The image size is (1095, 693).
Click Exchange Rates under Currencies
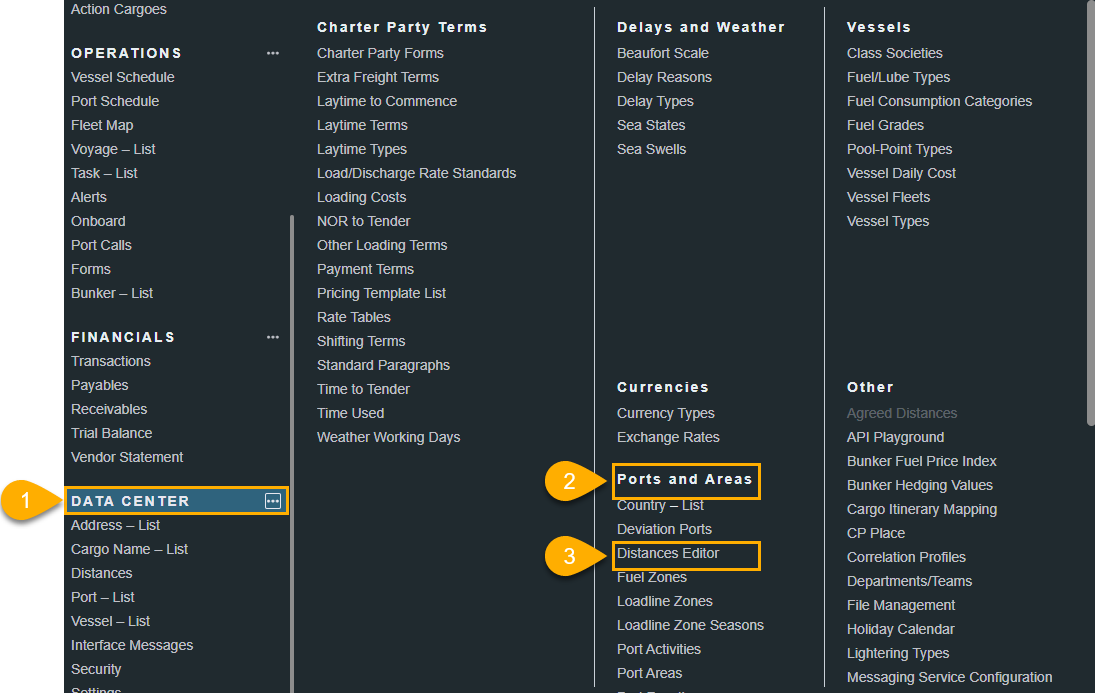(x=668, y=437)
